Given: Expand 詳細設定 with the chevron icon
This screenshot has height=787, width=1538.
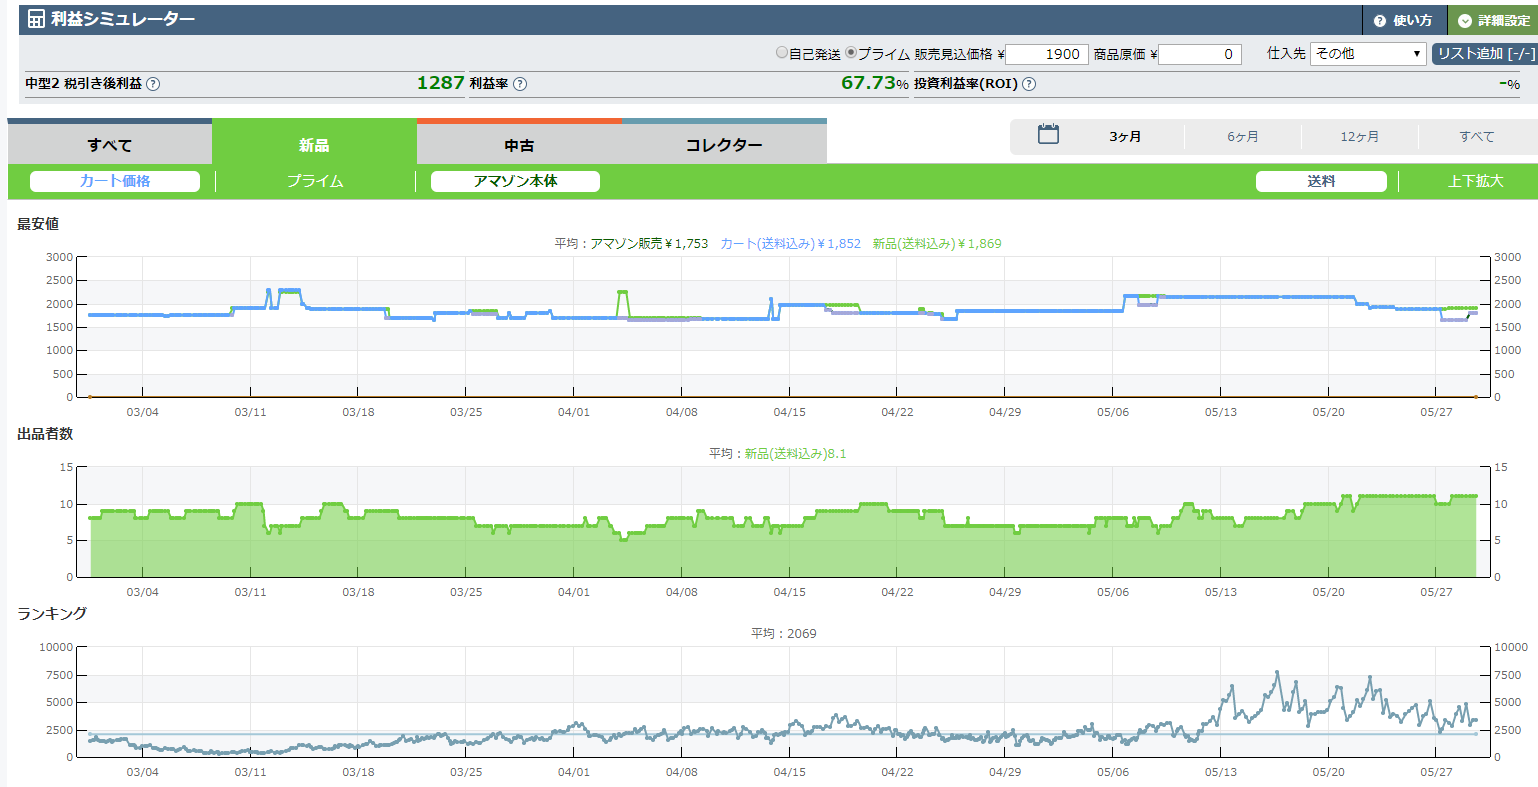Looking at the screenshot, I should [1465, 21].
